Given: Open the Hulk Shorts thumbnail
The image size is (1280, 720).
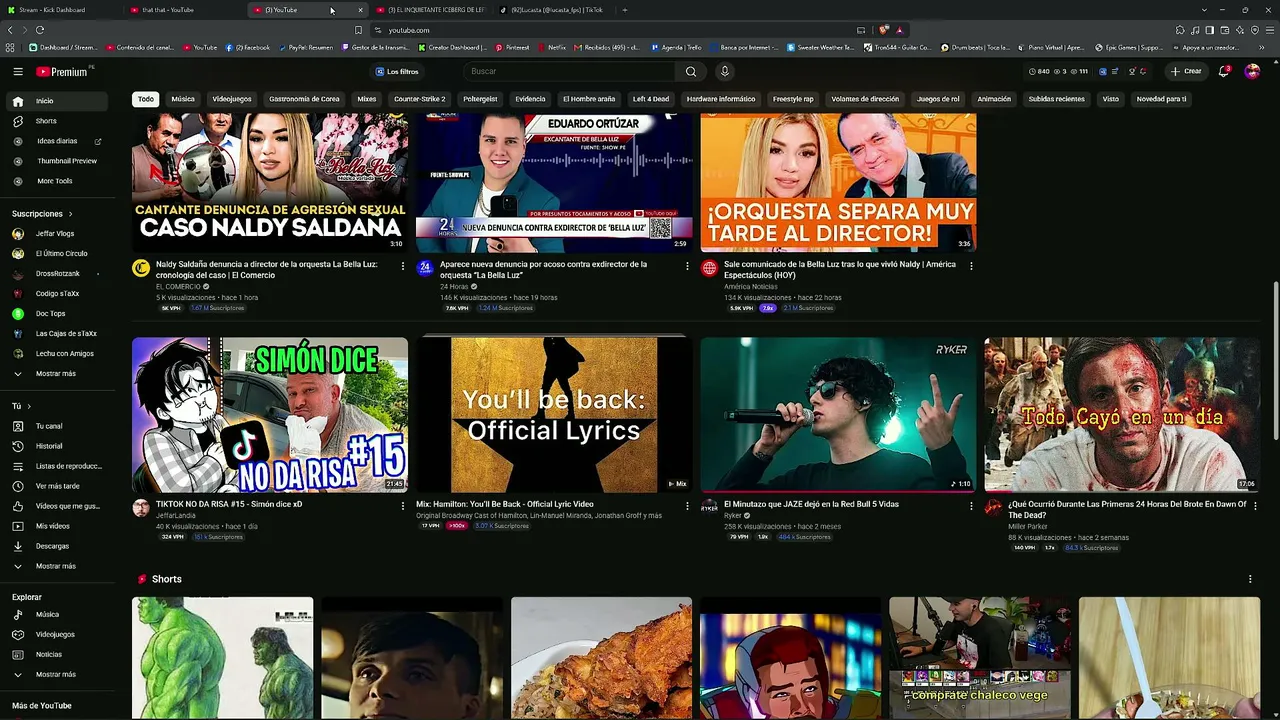Looking at the screenshot, I should [x=222, y=658].
